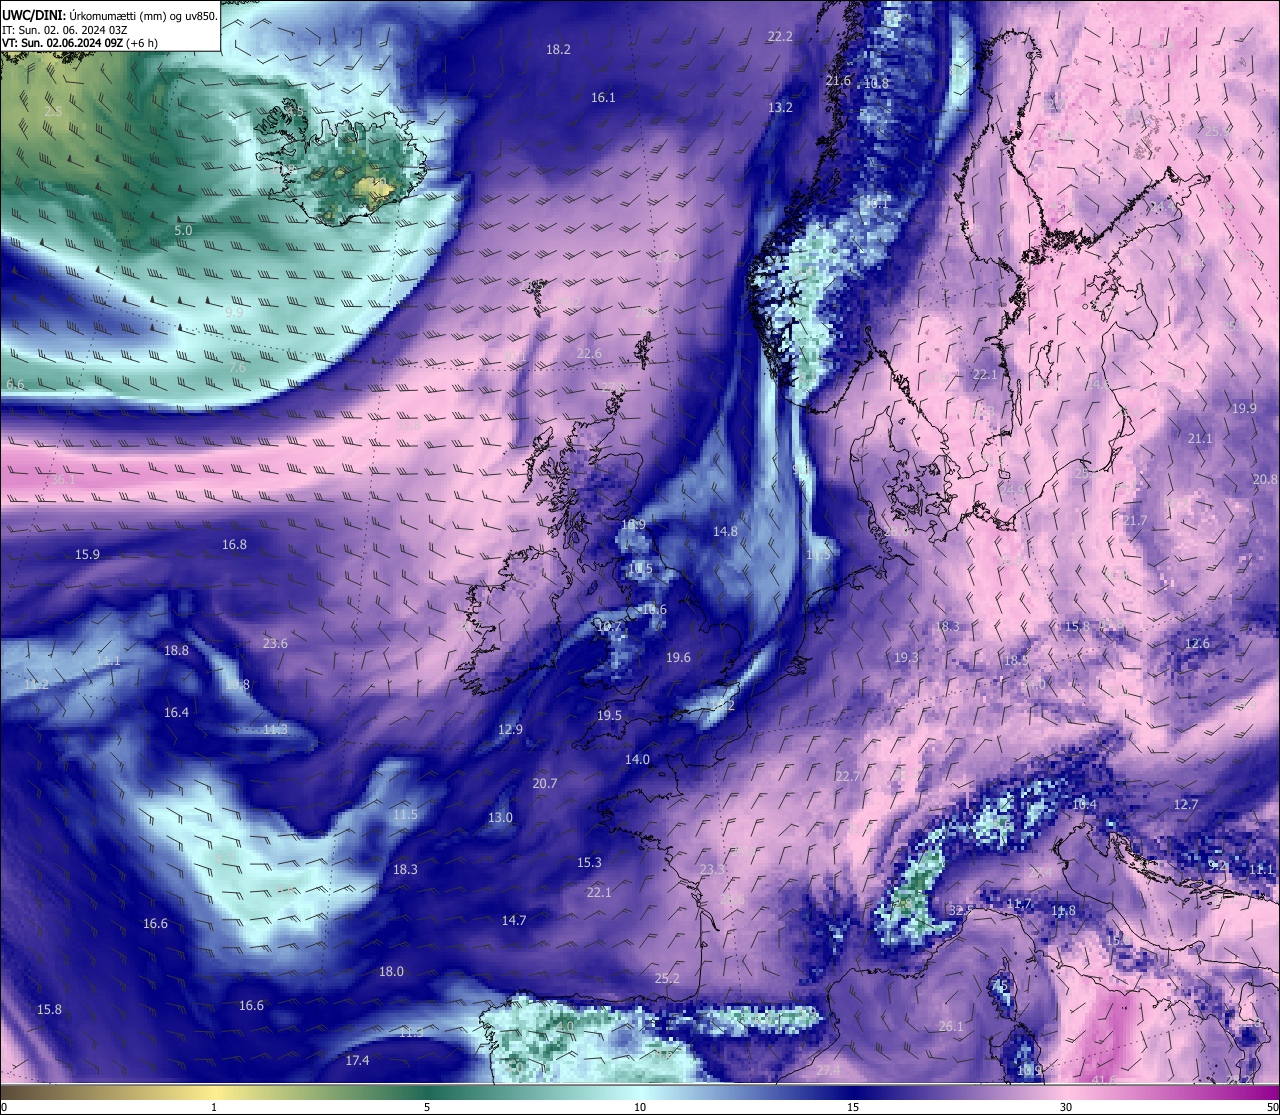Click the '1' tick label on color scale
This screenshot has width=1280, height=1115.
coord(214,1107)
